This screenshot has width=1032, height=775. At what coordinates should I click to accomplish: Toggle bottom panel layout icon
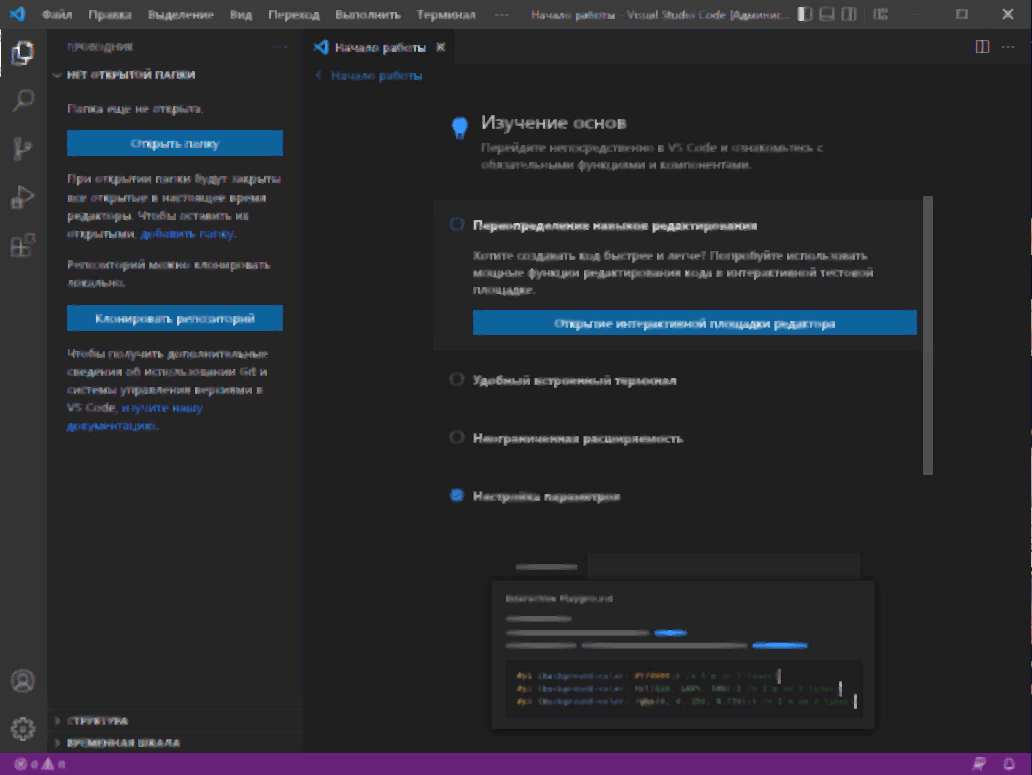[827, 14]
